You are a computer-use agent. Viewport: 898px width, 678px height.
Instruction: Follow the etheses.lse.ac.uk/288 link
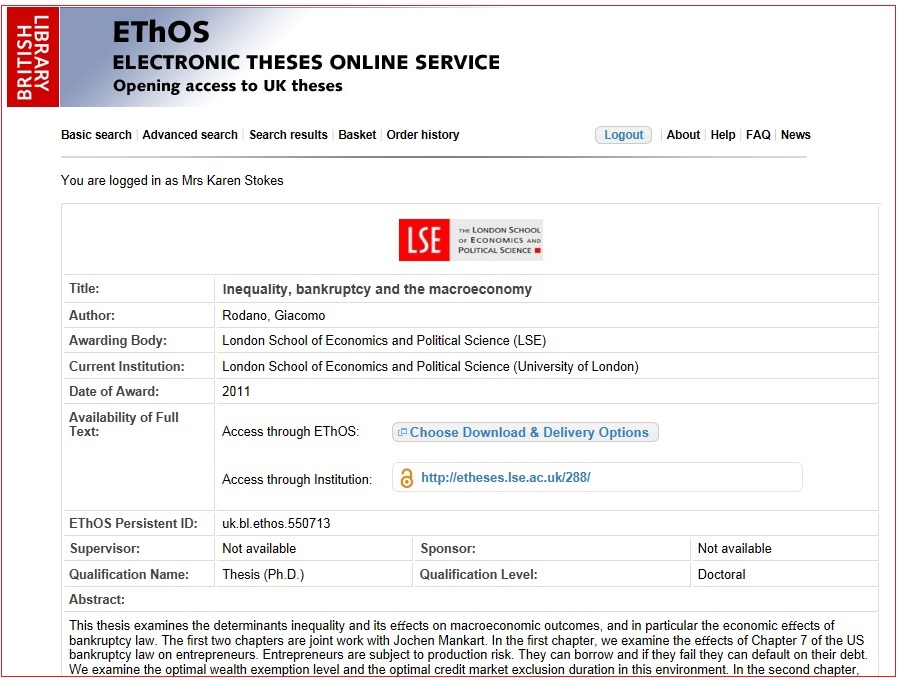pyautogui.click(x=505, y=478)
